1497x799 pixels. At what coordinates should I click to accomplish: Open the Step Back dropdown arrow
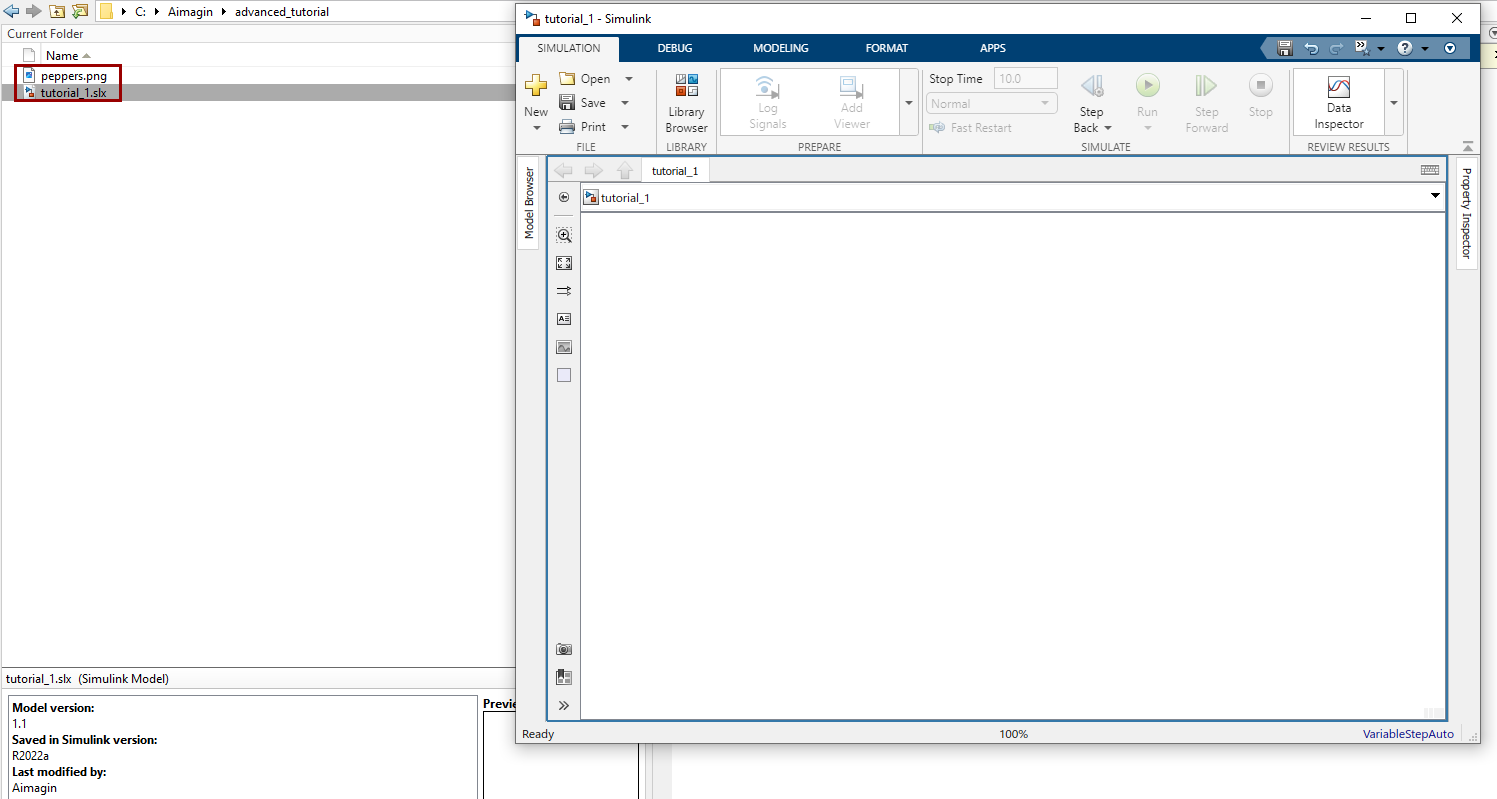[x=1108, y=128]
